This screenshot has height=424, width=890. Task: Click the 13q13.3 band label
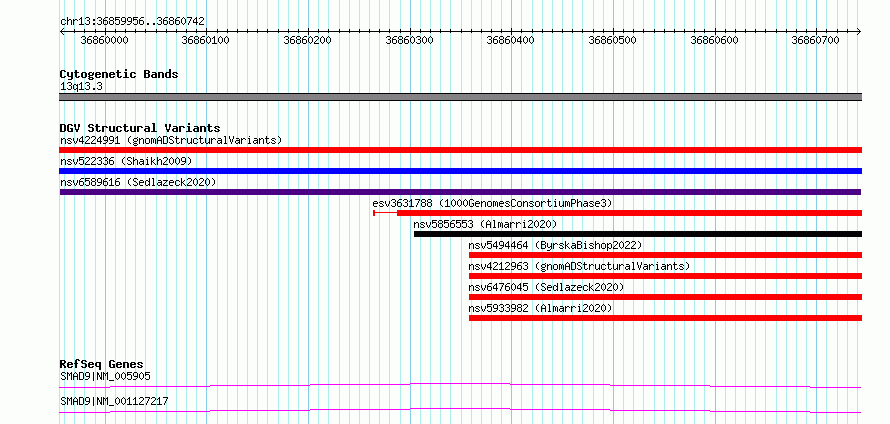pyautogui.click(x=81, y=87)
